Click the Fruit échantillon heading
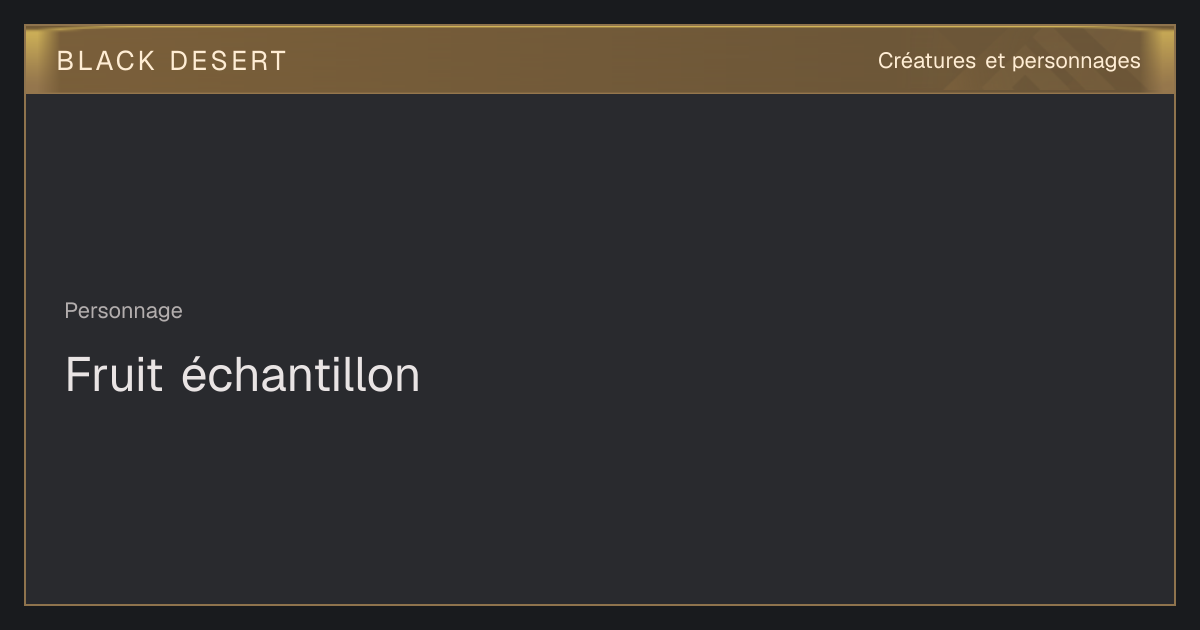Image resolution: width=1200 pixels, height=630 pixels. click(243, 374)
